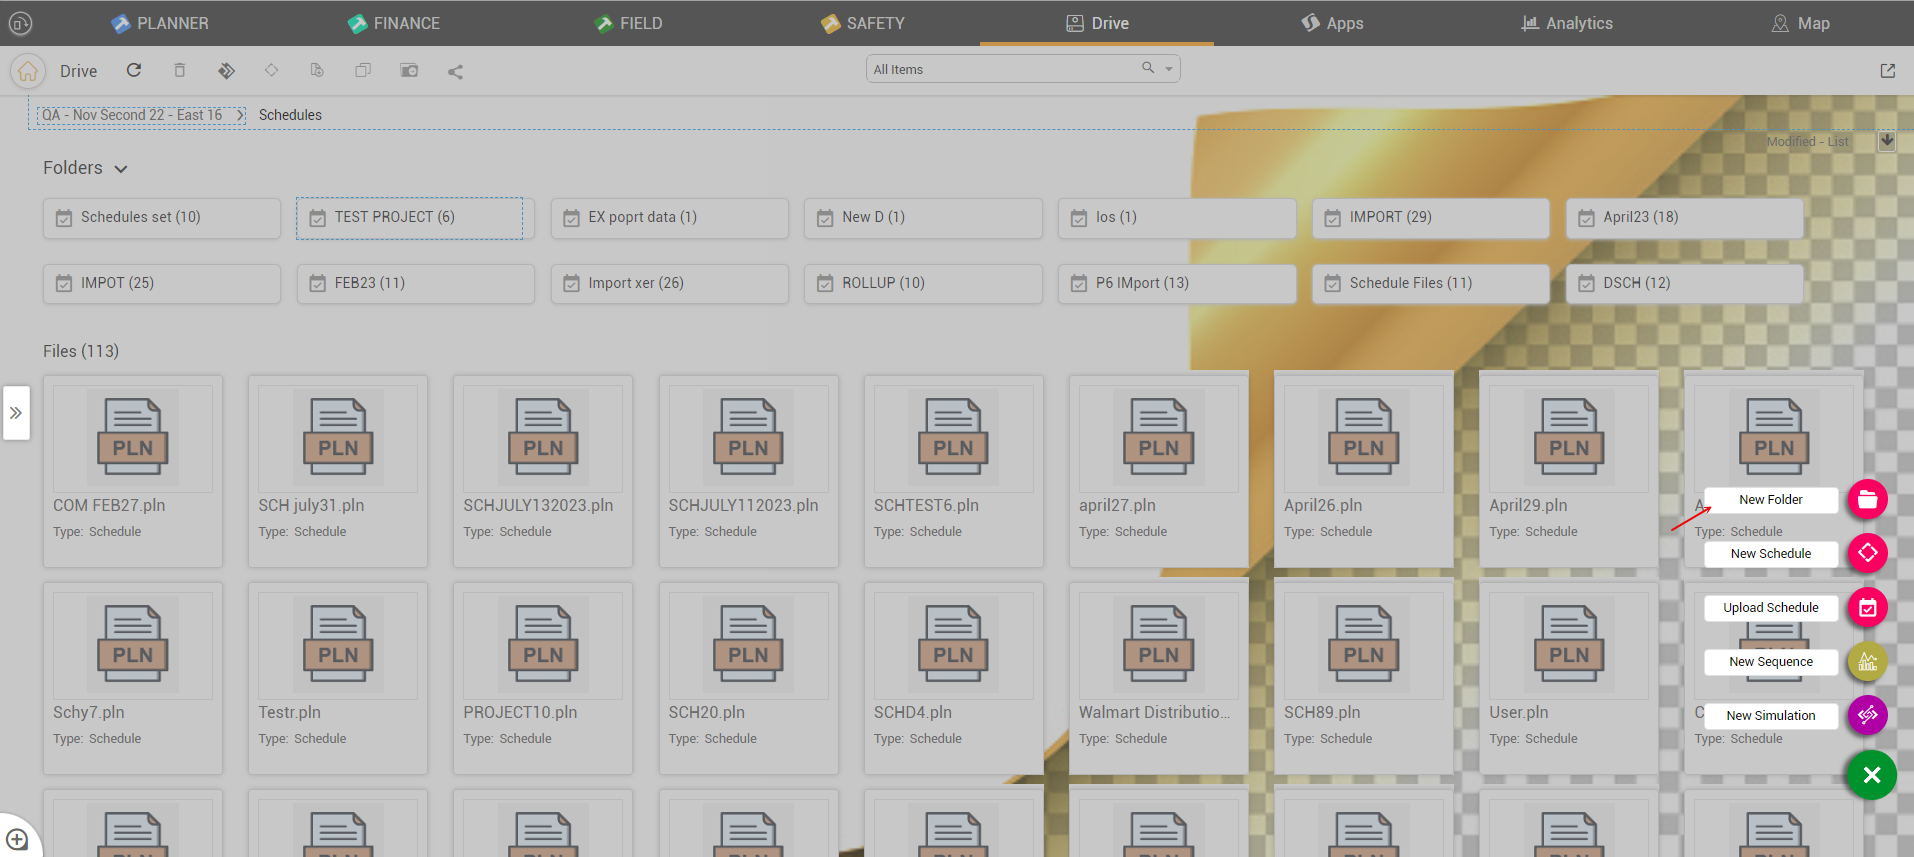Close the floating action menu (green X)
Screen dimensions: 1914x857
click(x=1871, y=775)
